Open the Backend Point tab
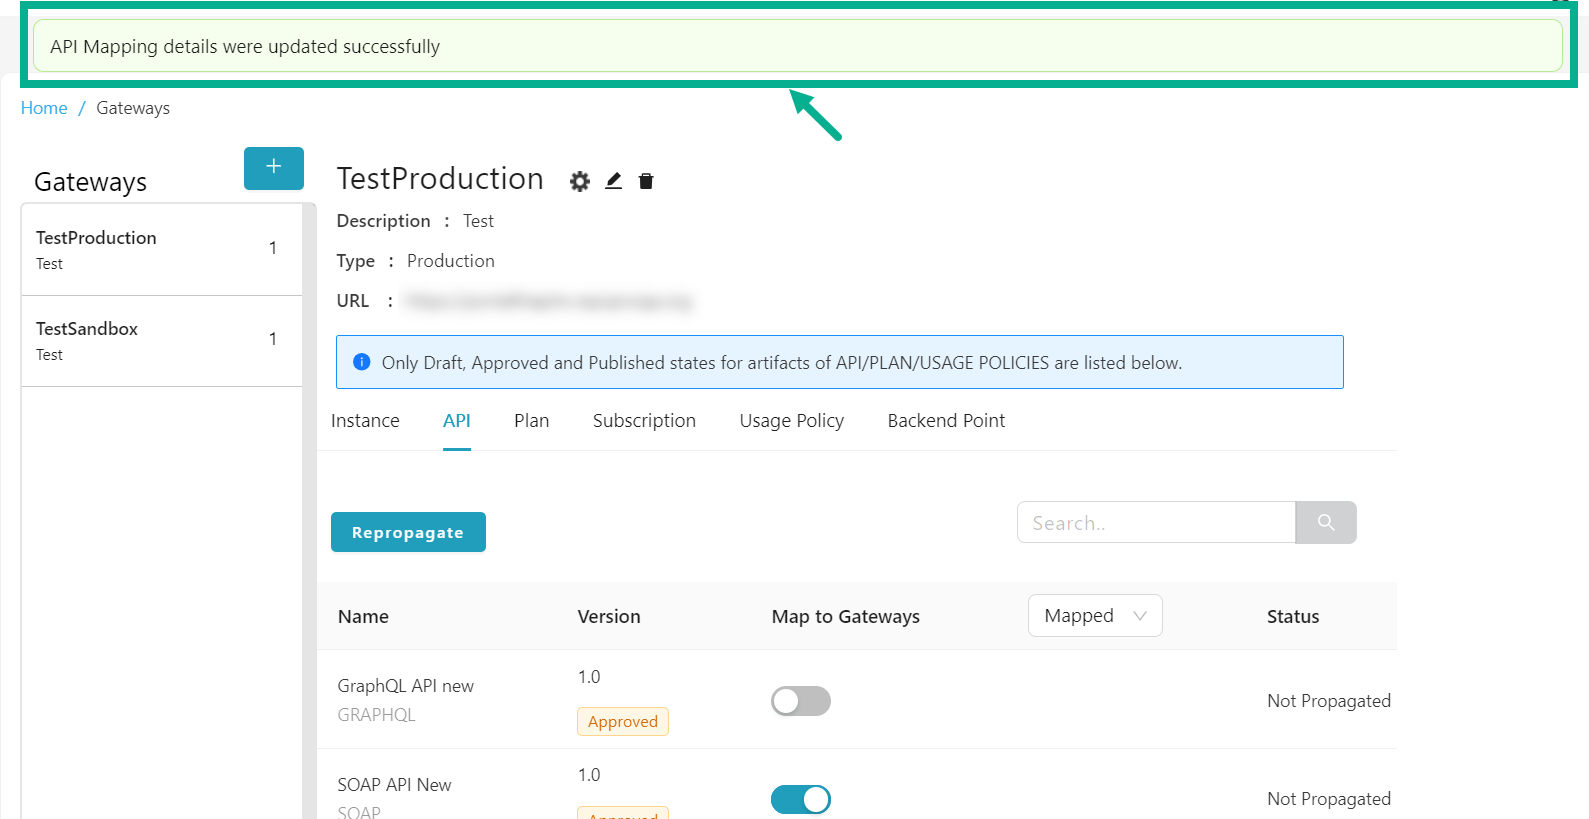The width and height of the screenshot is (1589, 819). (x=946, y=421)
